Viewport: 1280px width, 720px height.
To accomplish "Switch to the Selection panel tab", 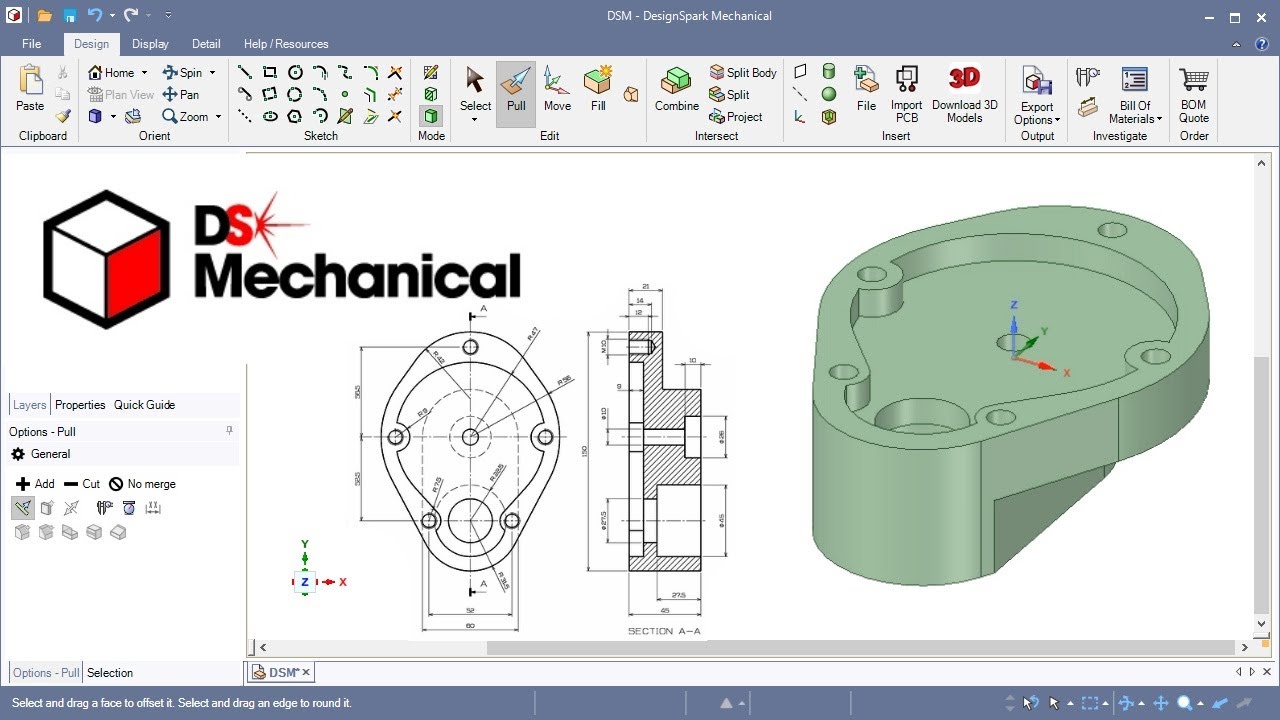I will (110, 673).
